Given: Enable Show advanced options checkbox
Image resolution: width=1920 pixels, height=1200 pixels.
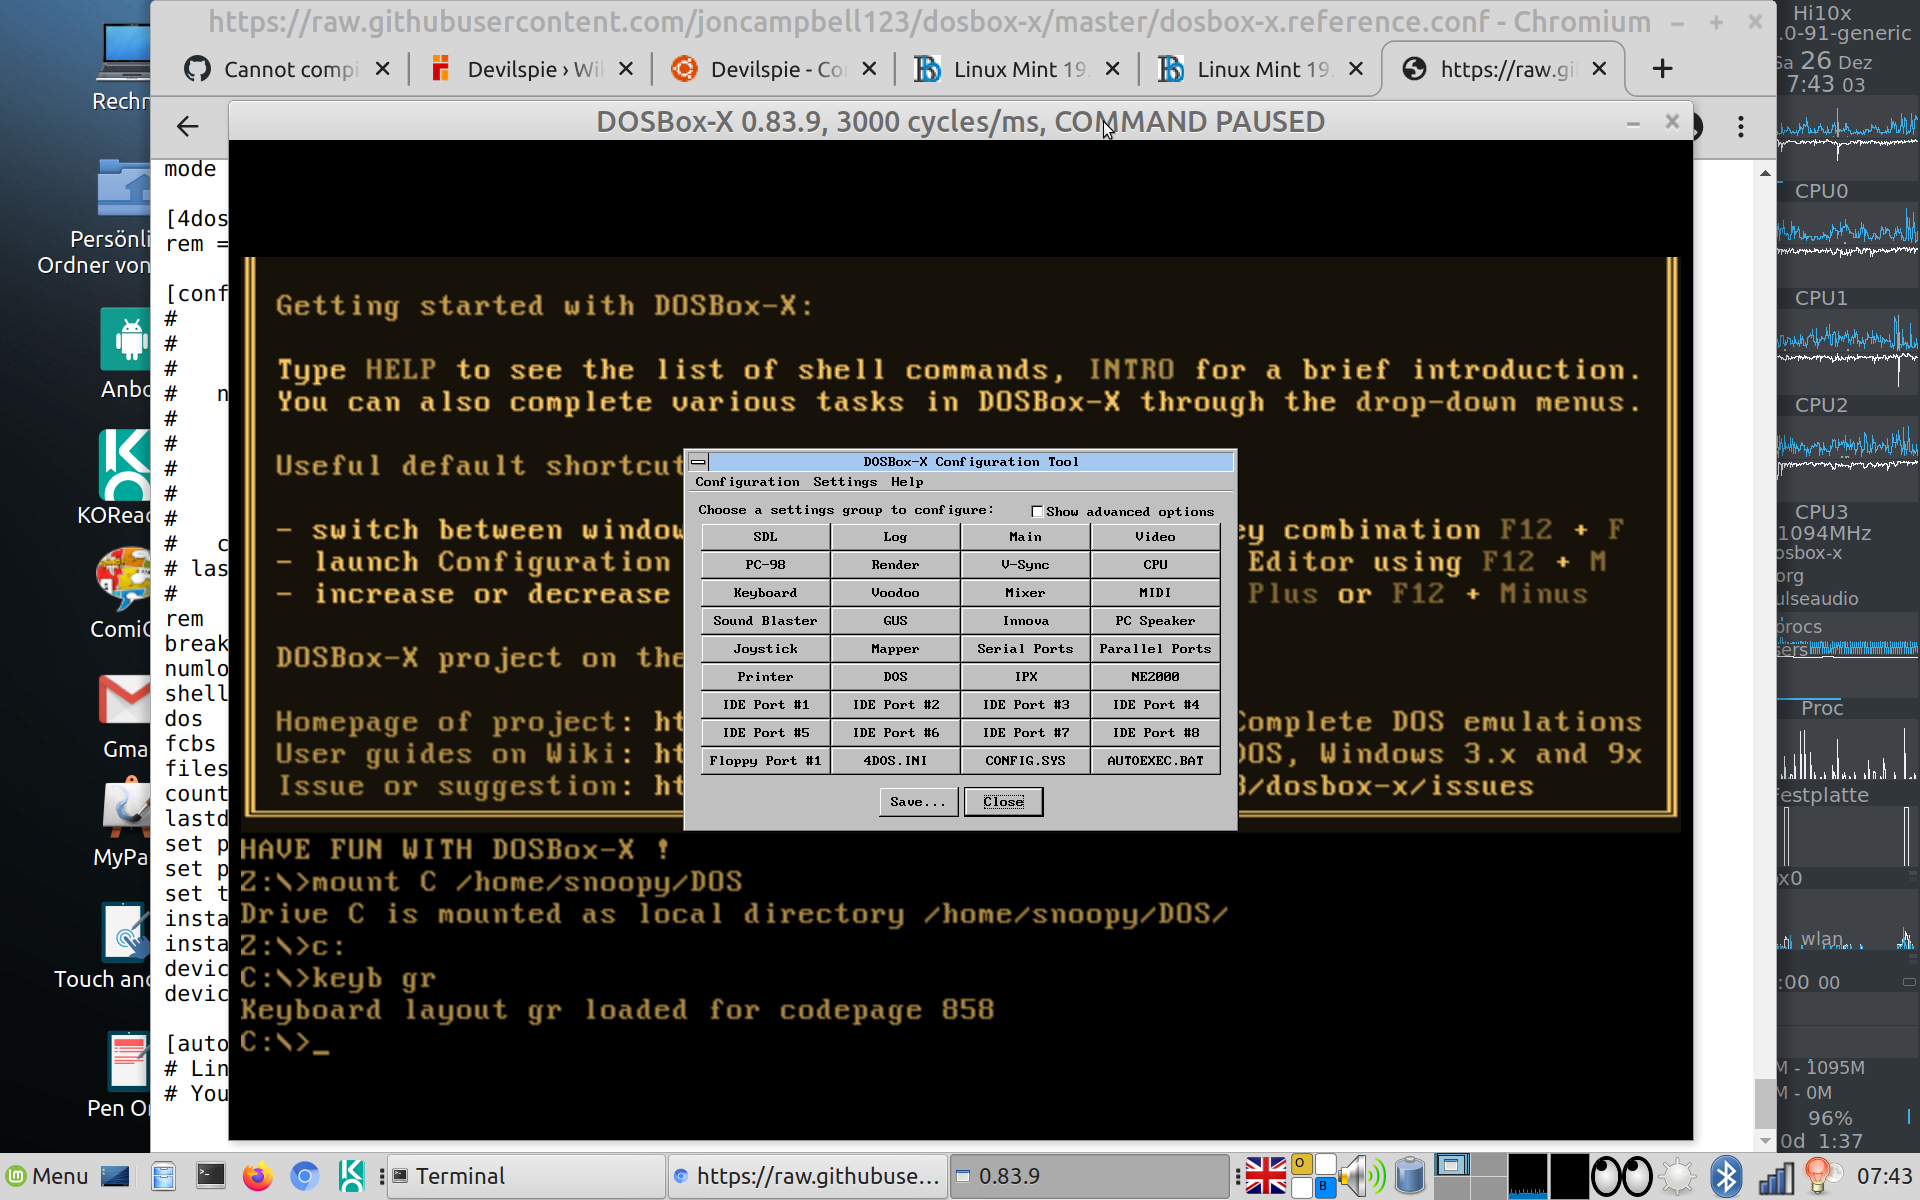Looking at the screenshot, I should click(x=1037, y=512).
